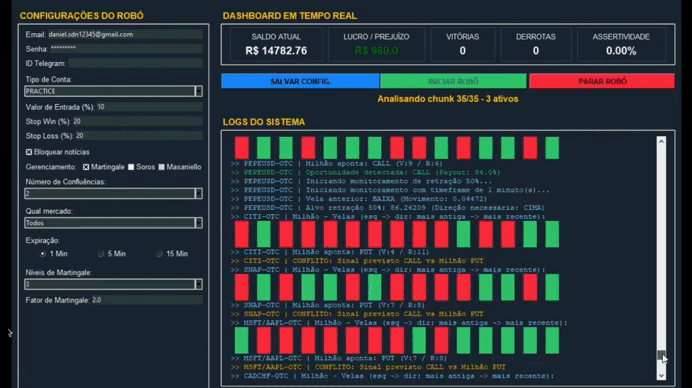The image size is (692, 388).
Task: Click the Email input field
Action: [x=125, y=34]
